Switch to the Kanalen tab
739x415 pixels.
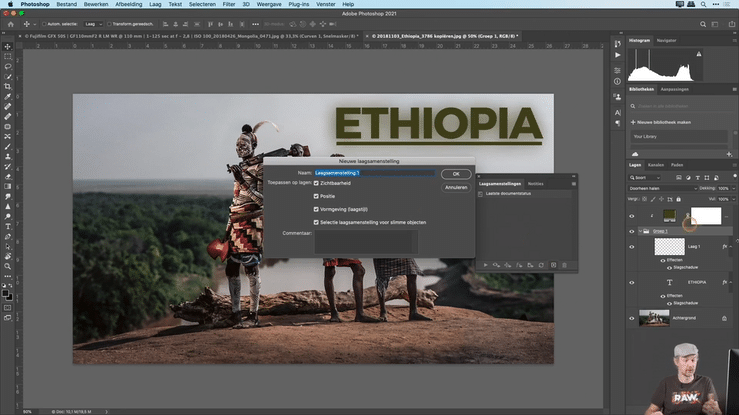pos(656,165)
